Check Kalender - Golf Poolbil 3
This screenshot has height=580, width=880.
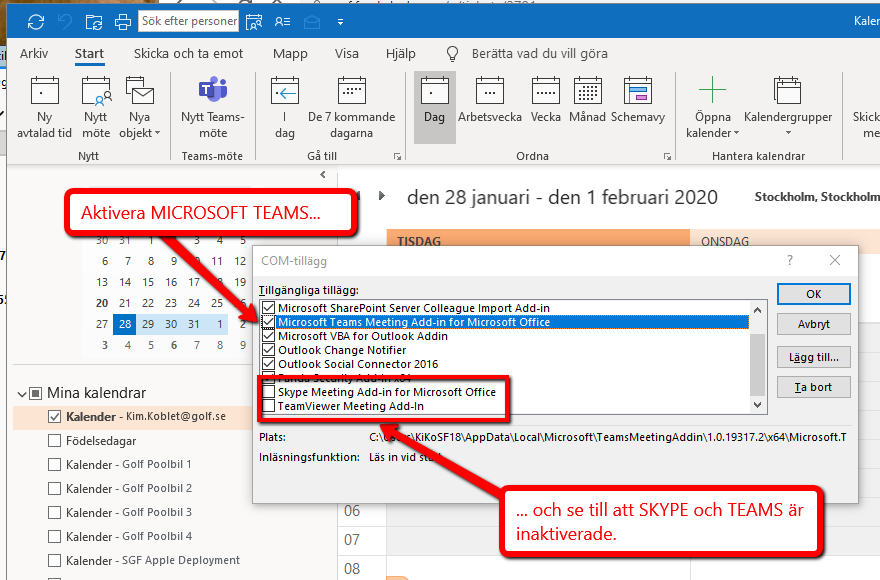tap(54, 513)
